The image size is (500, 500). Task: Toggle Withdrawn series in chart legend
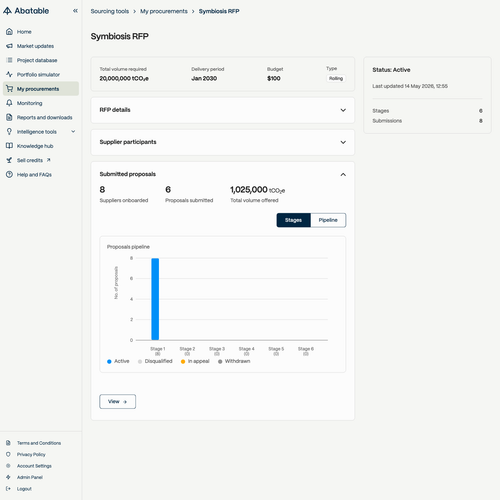(x=234, y=361)
